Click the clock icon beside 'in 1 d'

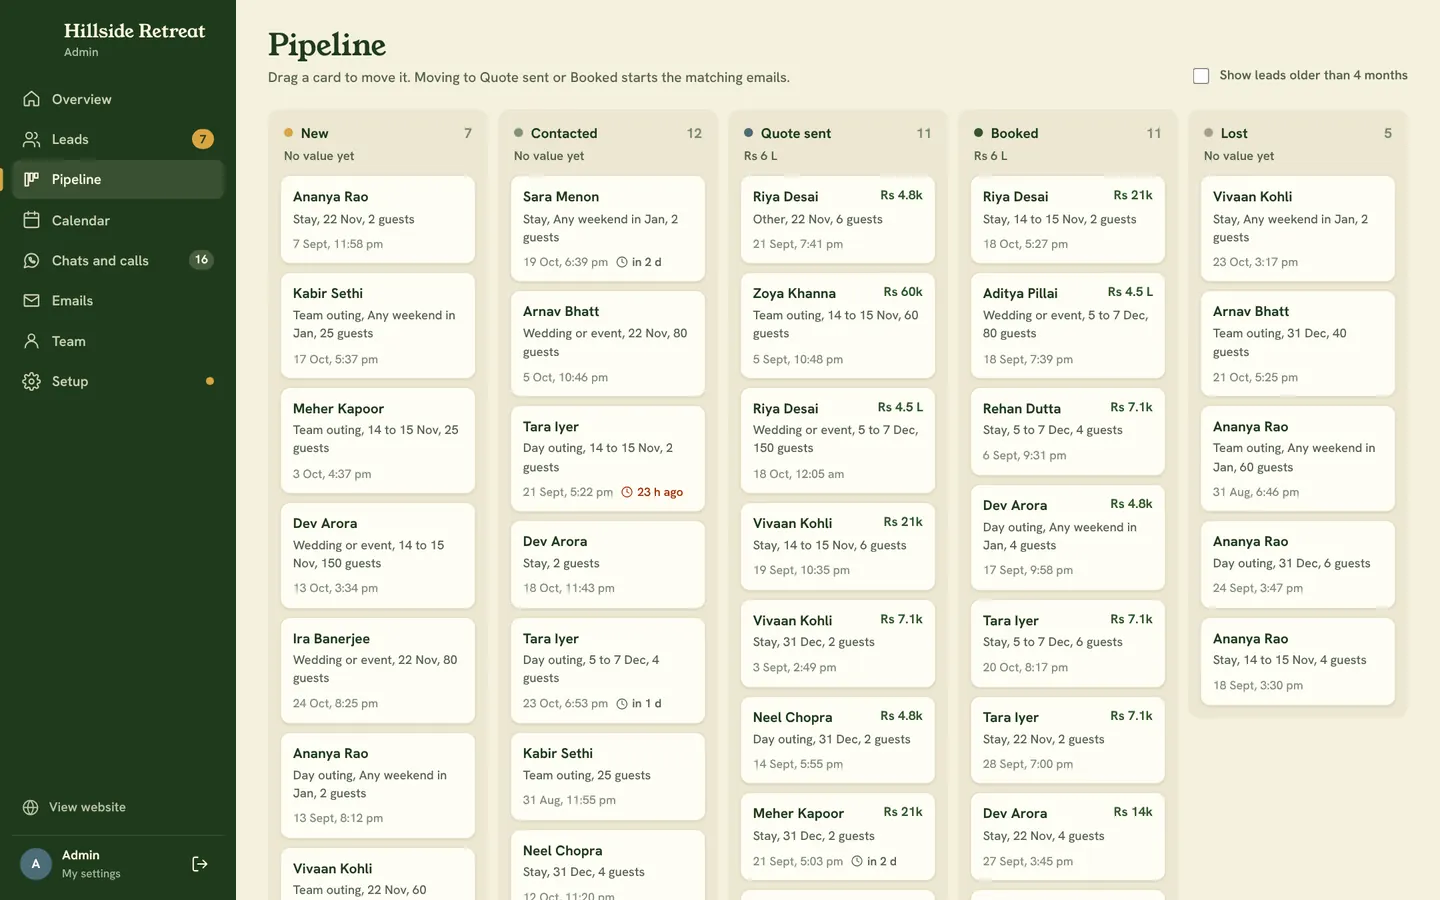click(622, 703)
